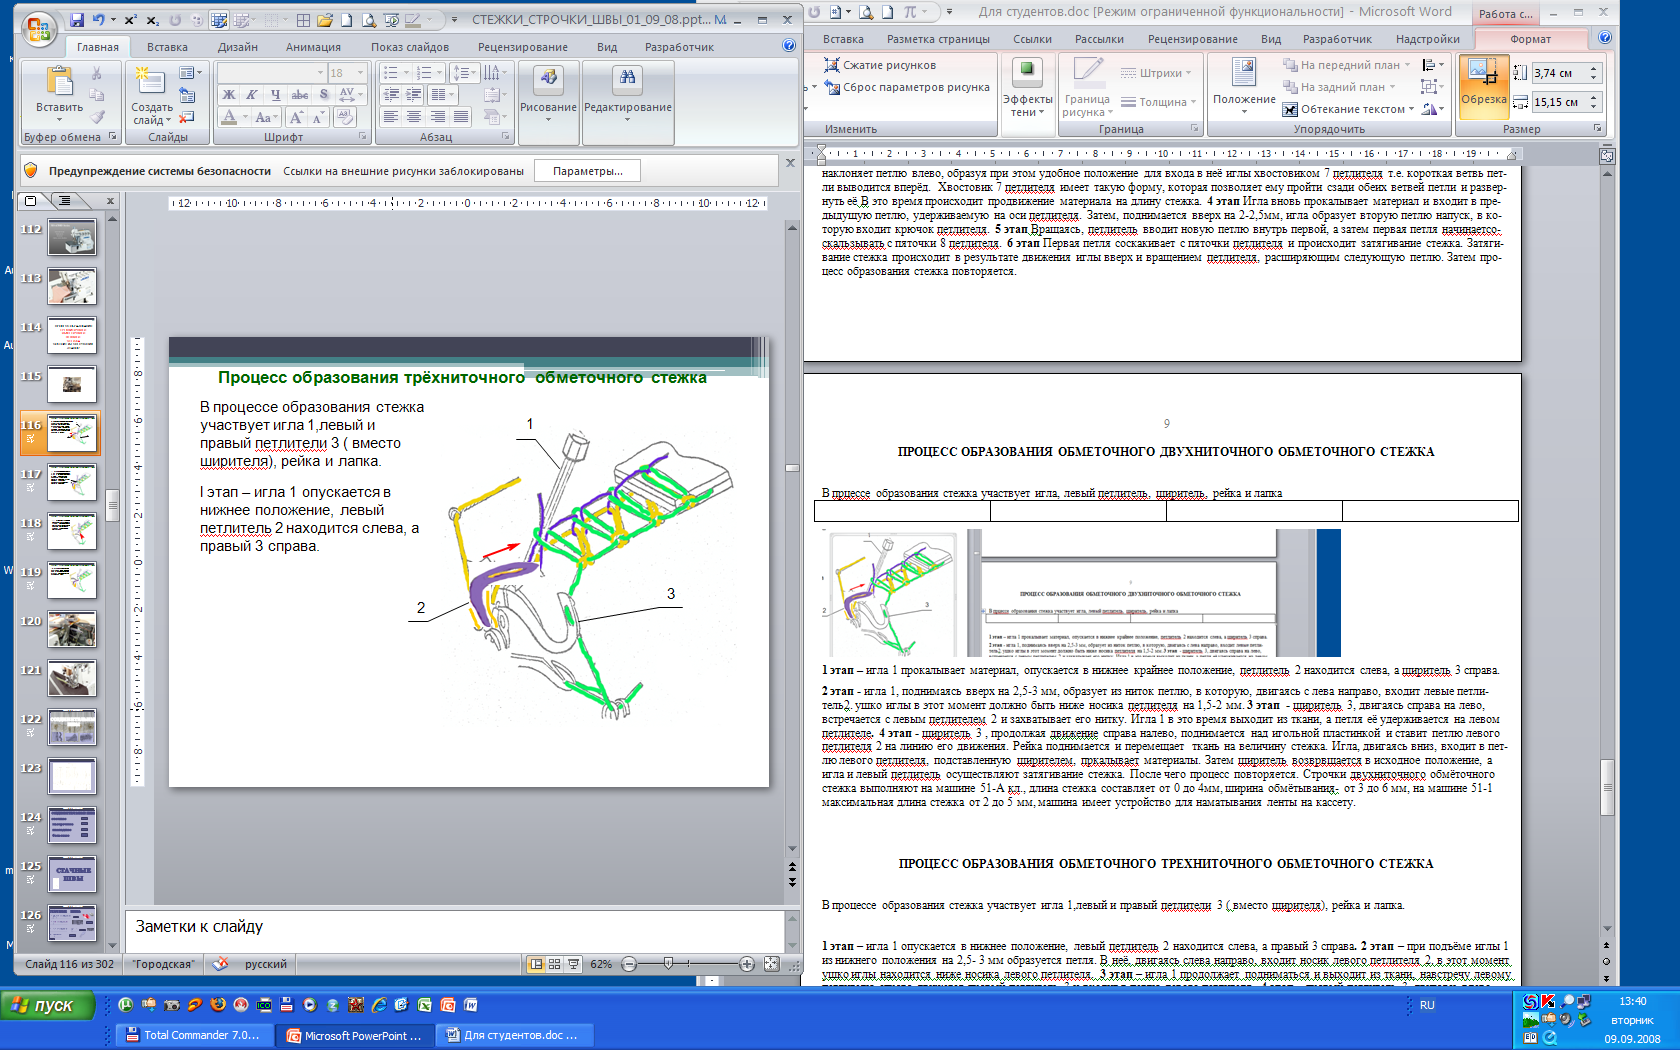
Task: Open Показ слайдов tab in PowerPoint
Action: pos(410,47)
